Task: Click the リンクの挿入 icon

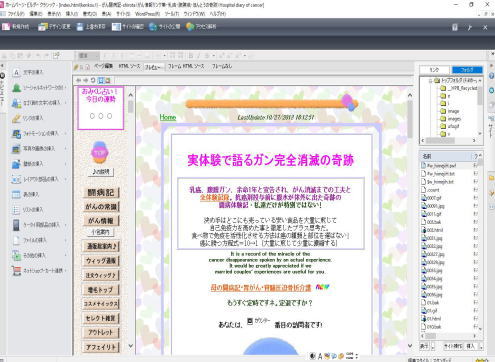Action: click(x=16, y=118)
